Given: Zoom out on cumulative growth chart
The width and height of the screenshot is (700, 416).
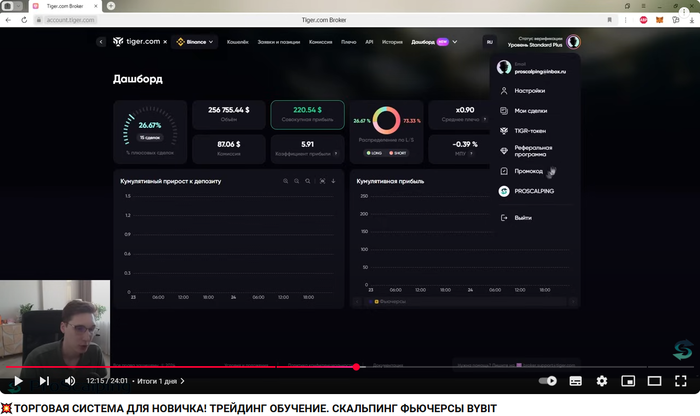Looking at the screenshot, I should (296, 181).
